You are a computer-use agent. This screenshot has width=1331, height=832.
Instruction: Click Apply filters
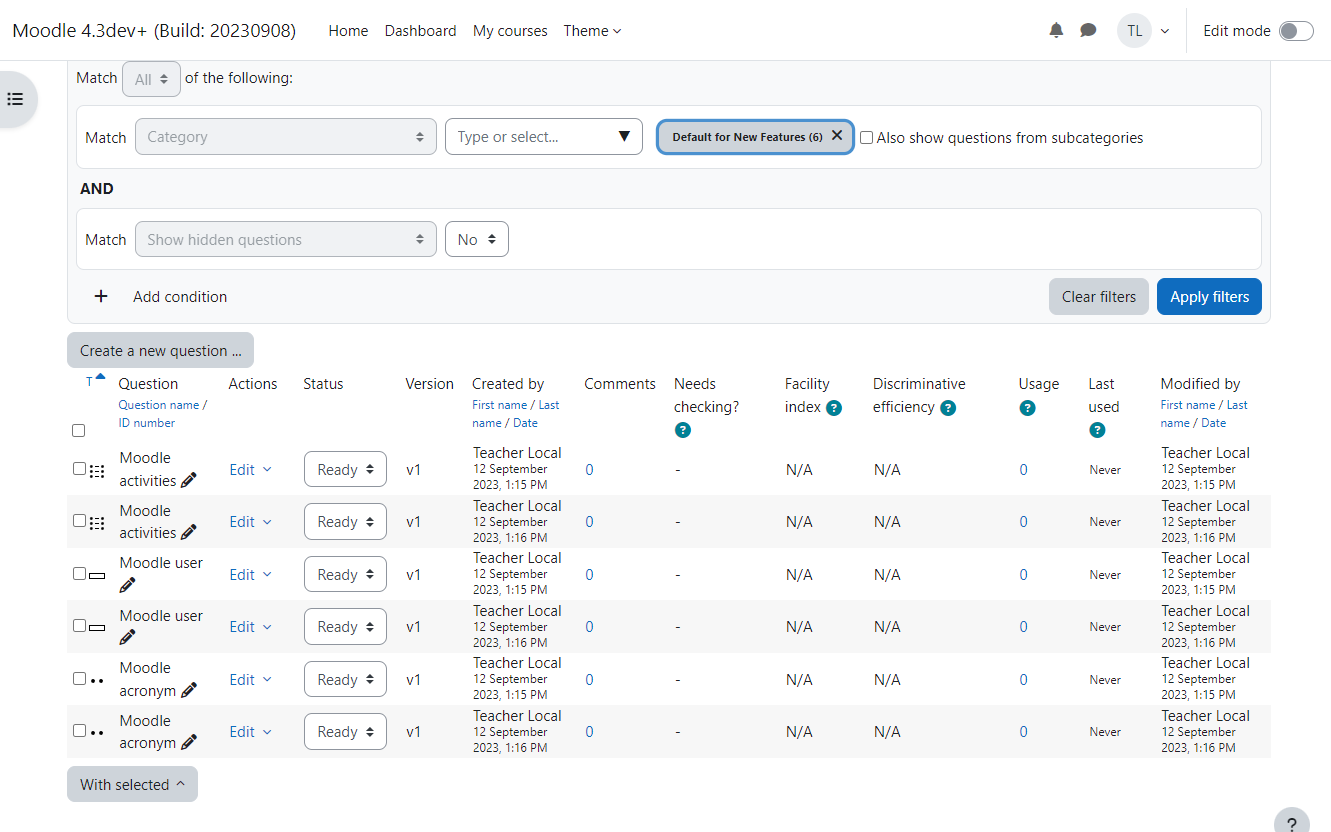point(1209,297)
